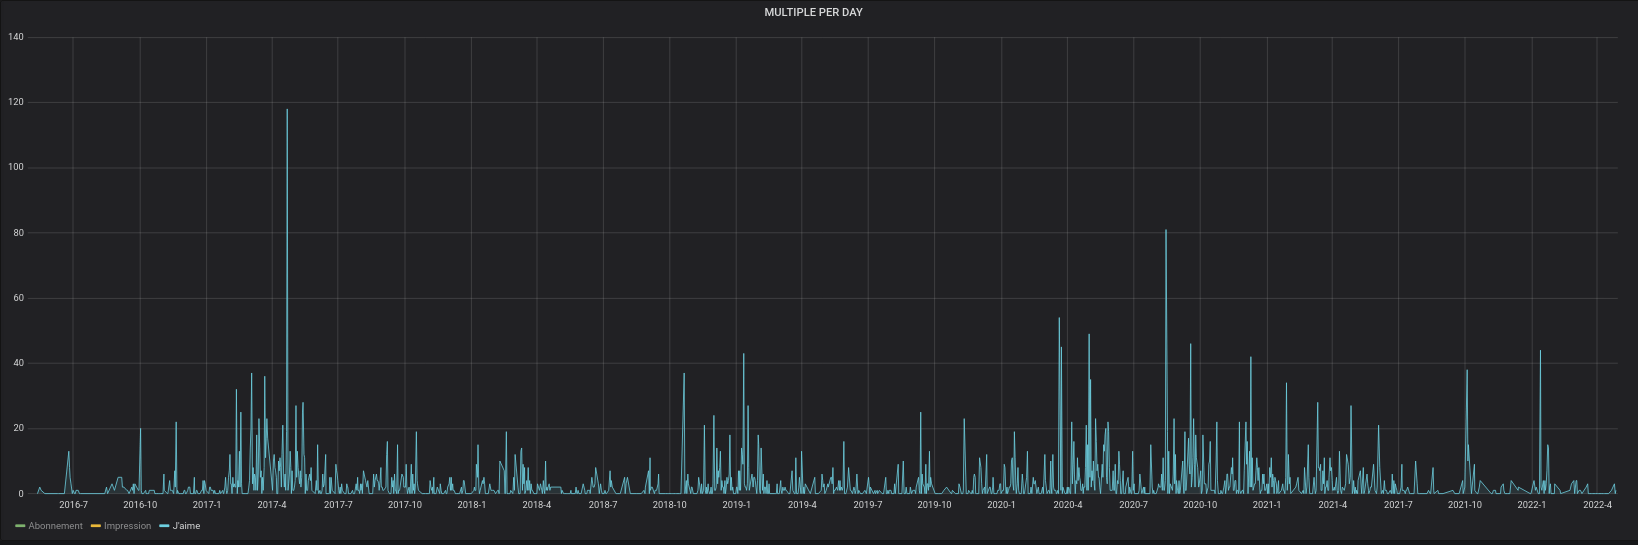
Task: Click the 2022-4 x-axis date label
Action: tap(1597, 505)
